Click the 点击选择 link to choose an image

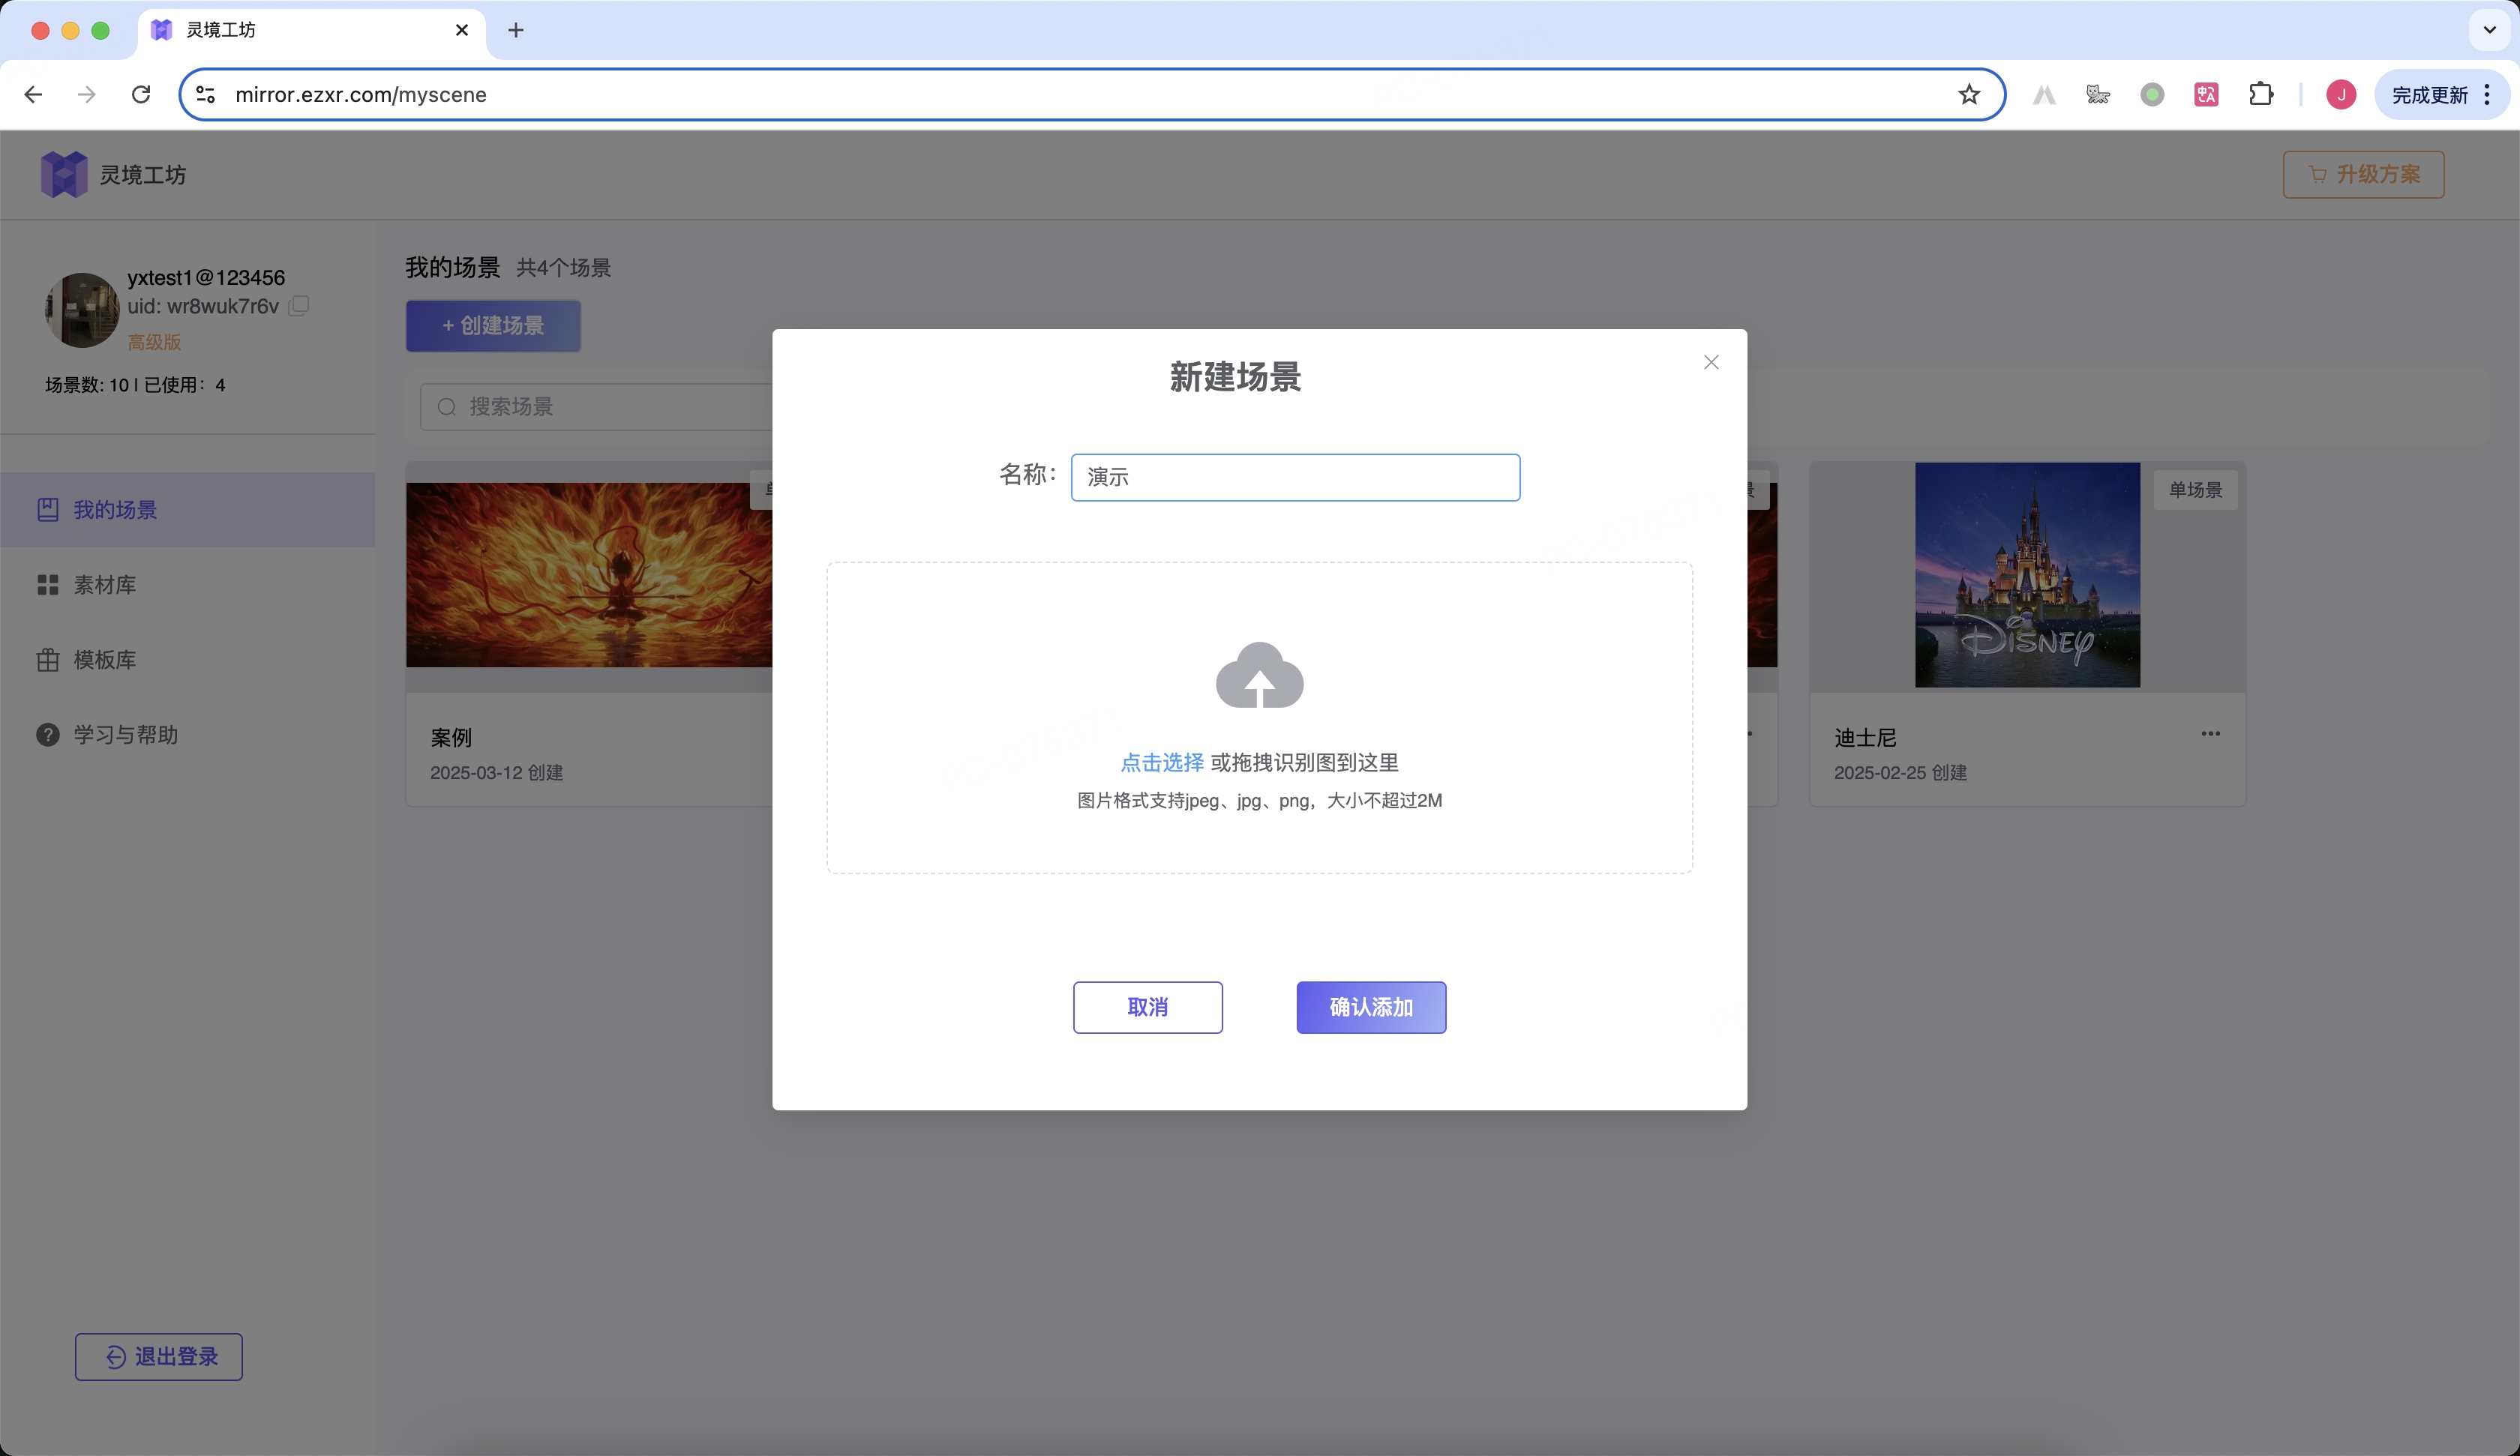1162,762
